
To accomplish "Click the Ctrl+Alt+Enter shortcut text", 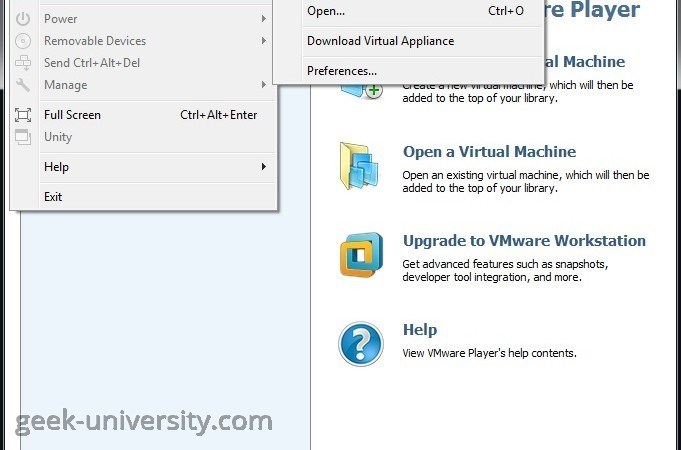I will (x=218, y=115).
